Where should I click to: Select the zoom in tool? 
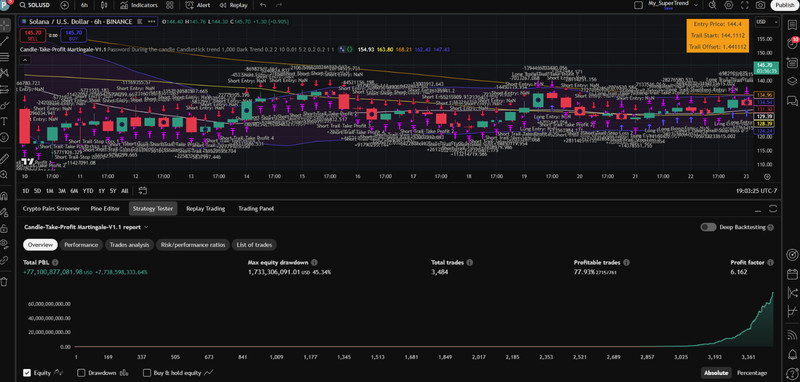click(5, 174)
